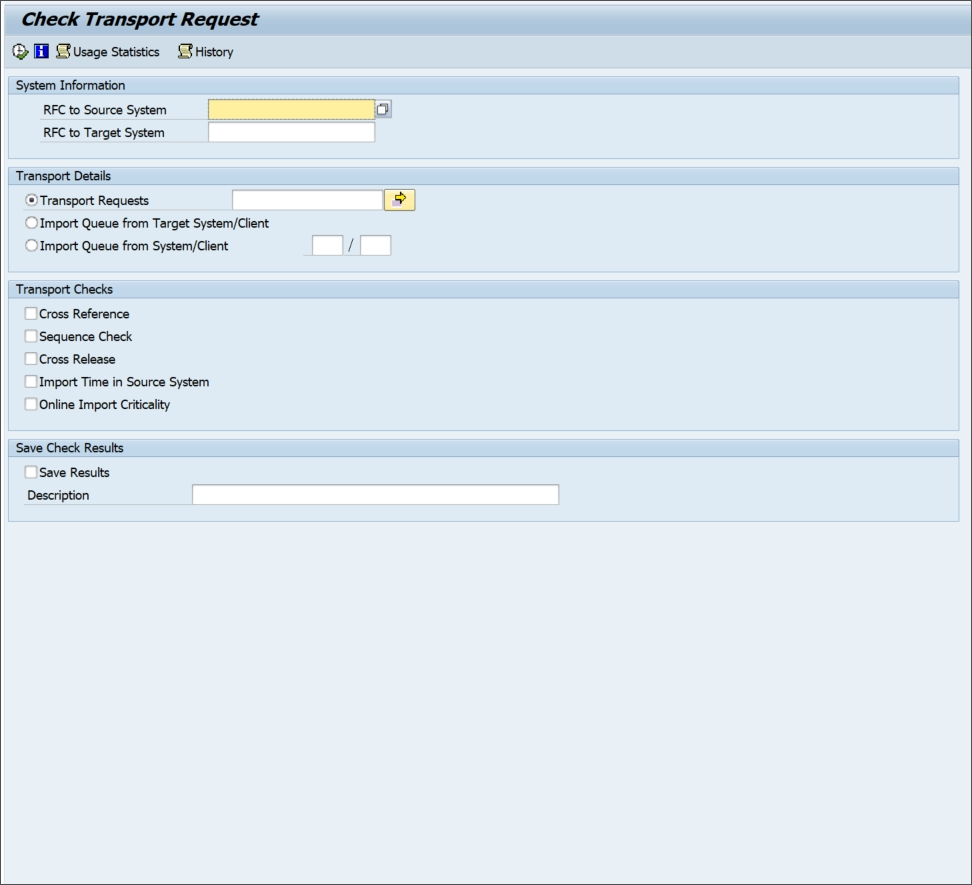Toggle Online Import Criticality checkbox

tap(31, 404)
